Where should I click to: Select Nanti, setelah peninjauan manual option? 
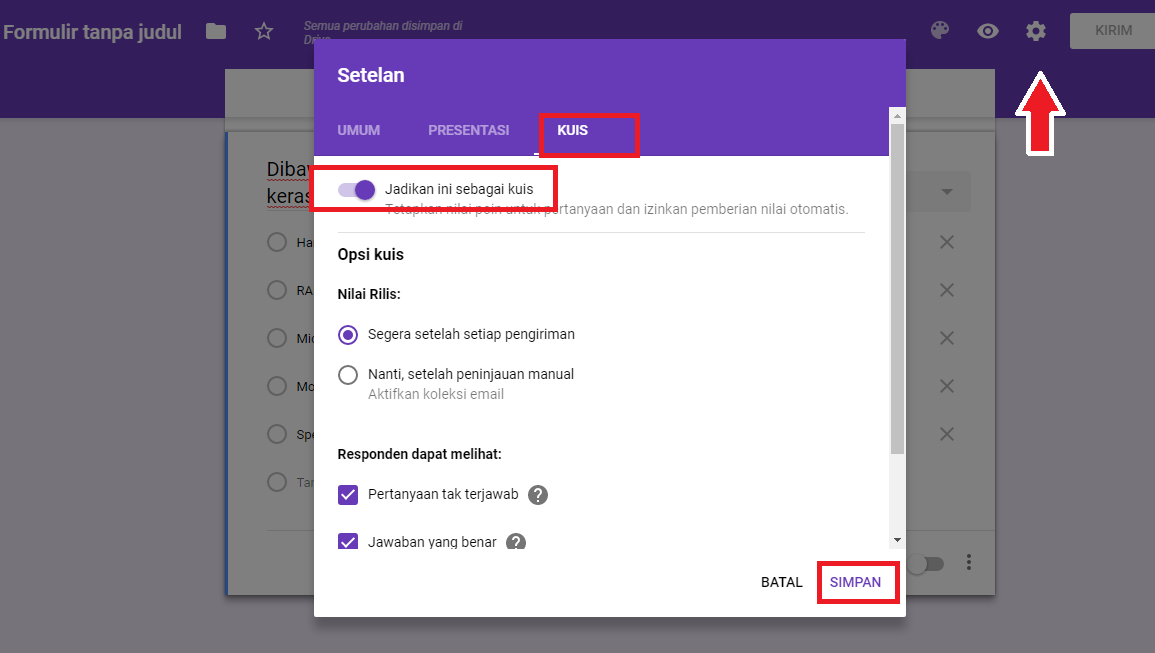point(348,375)
